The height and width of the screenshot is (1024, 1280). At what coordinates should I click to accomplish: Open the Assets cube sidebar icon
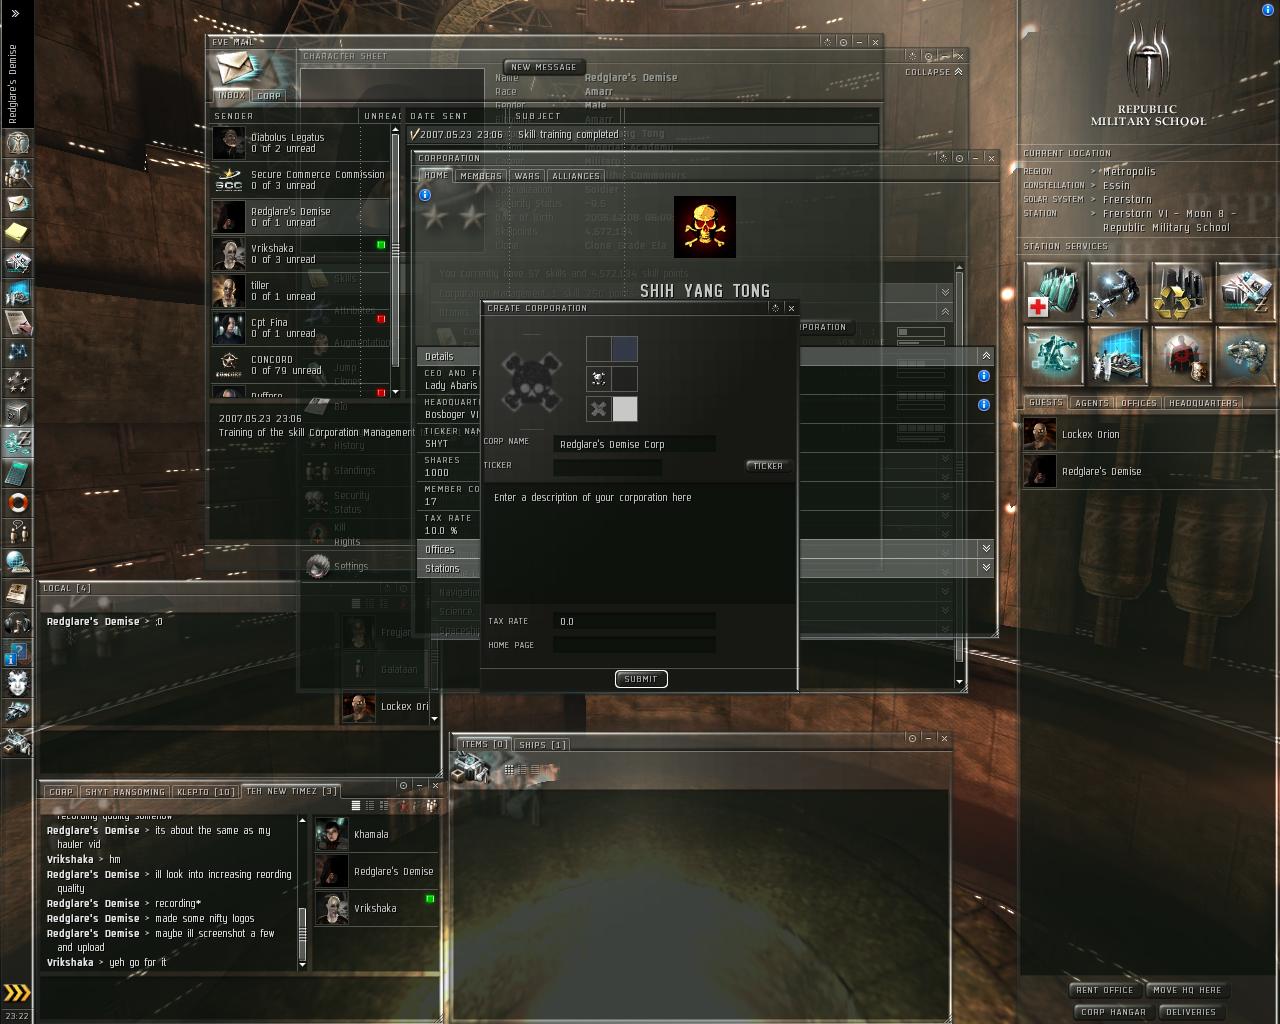pos(17,412)
